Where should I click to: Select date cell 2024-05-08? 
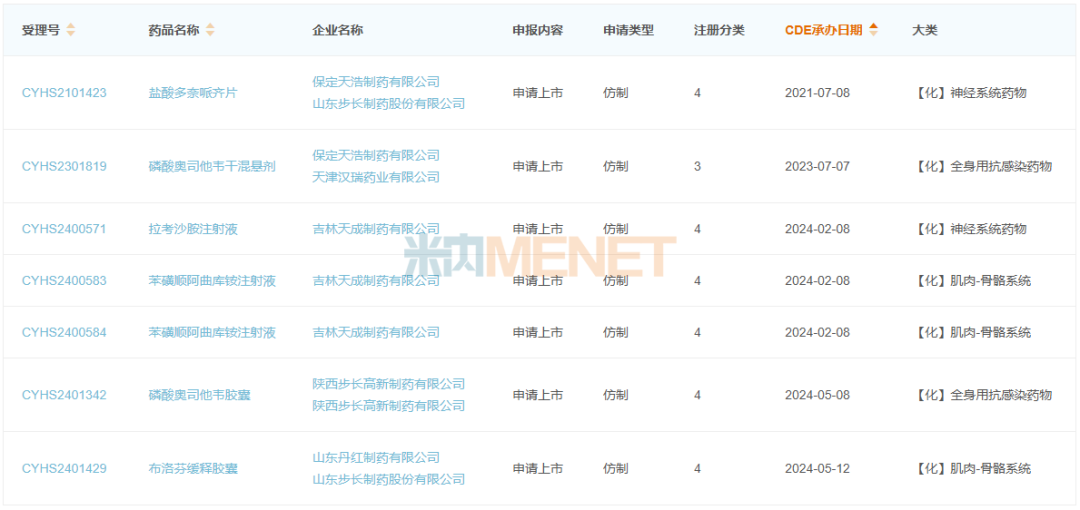coord(817,395)
